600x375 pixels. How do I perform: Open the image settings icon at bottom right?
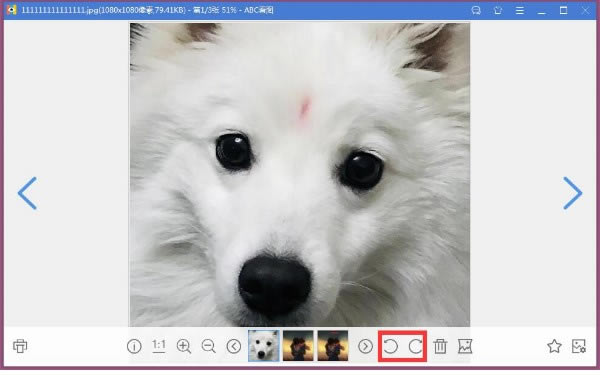click(x=579, y=346)
